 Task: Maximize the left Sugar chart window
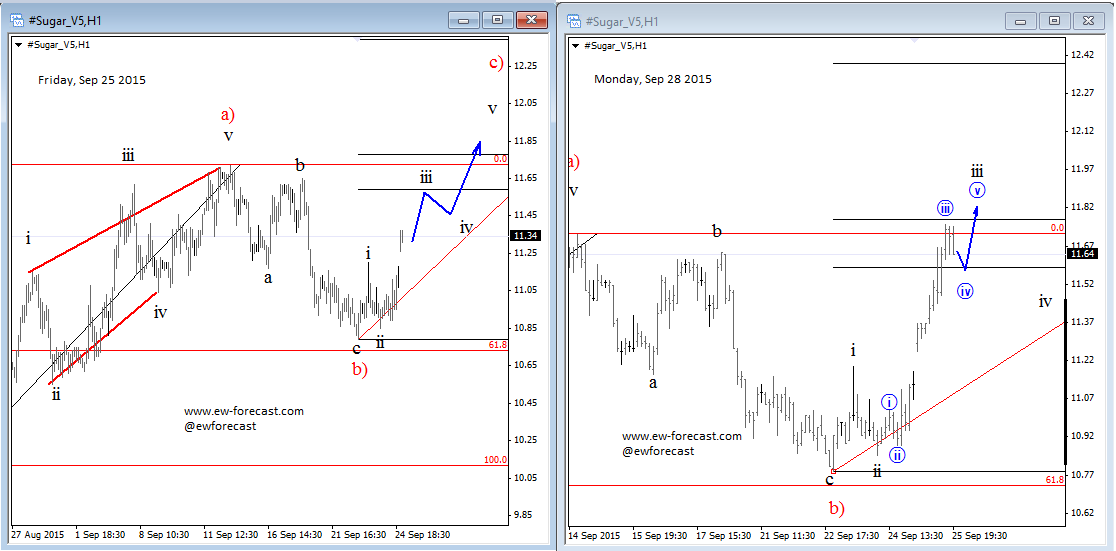[499, 19]
